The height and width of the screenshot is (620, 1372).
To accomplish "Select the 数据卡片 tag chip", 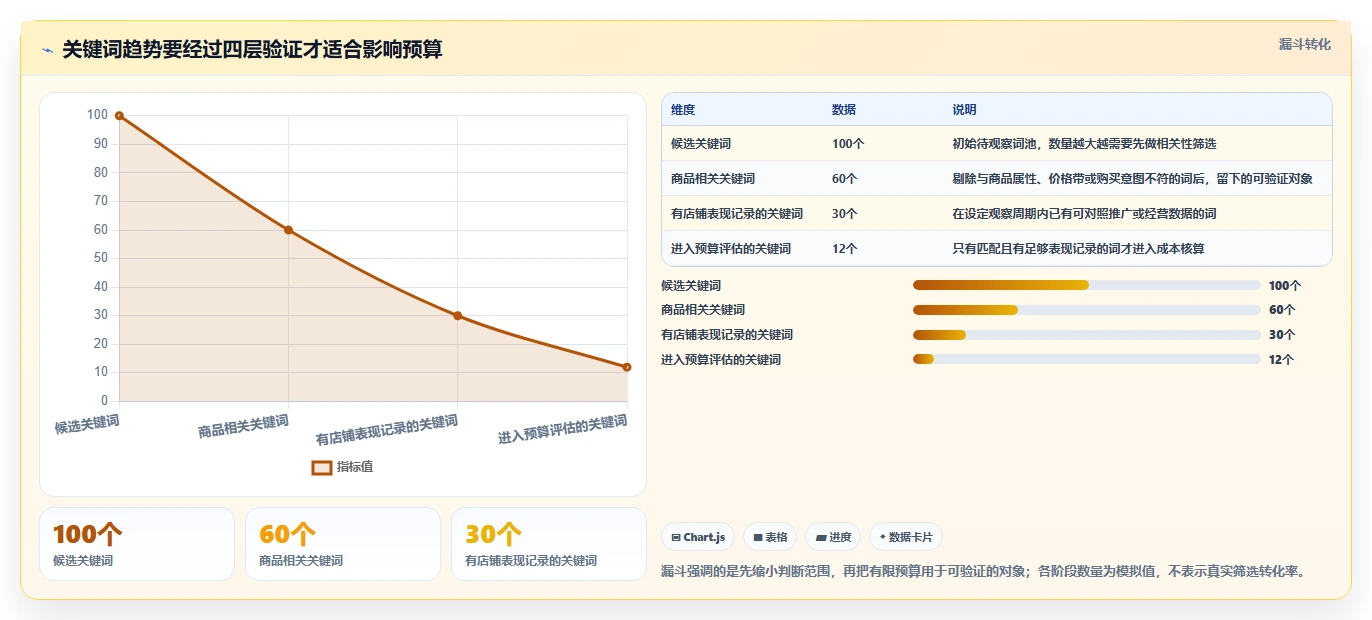I will click(906, 537).
